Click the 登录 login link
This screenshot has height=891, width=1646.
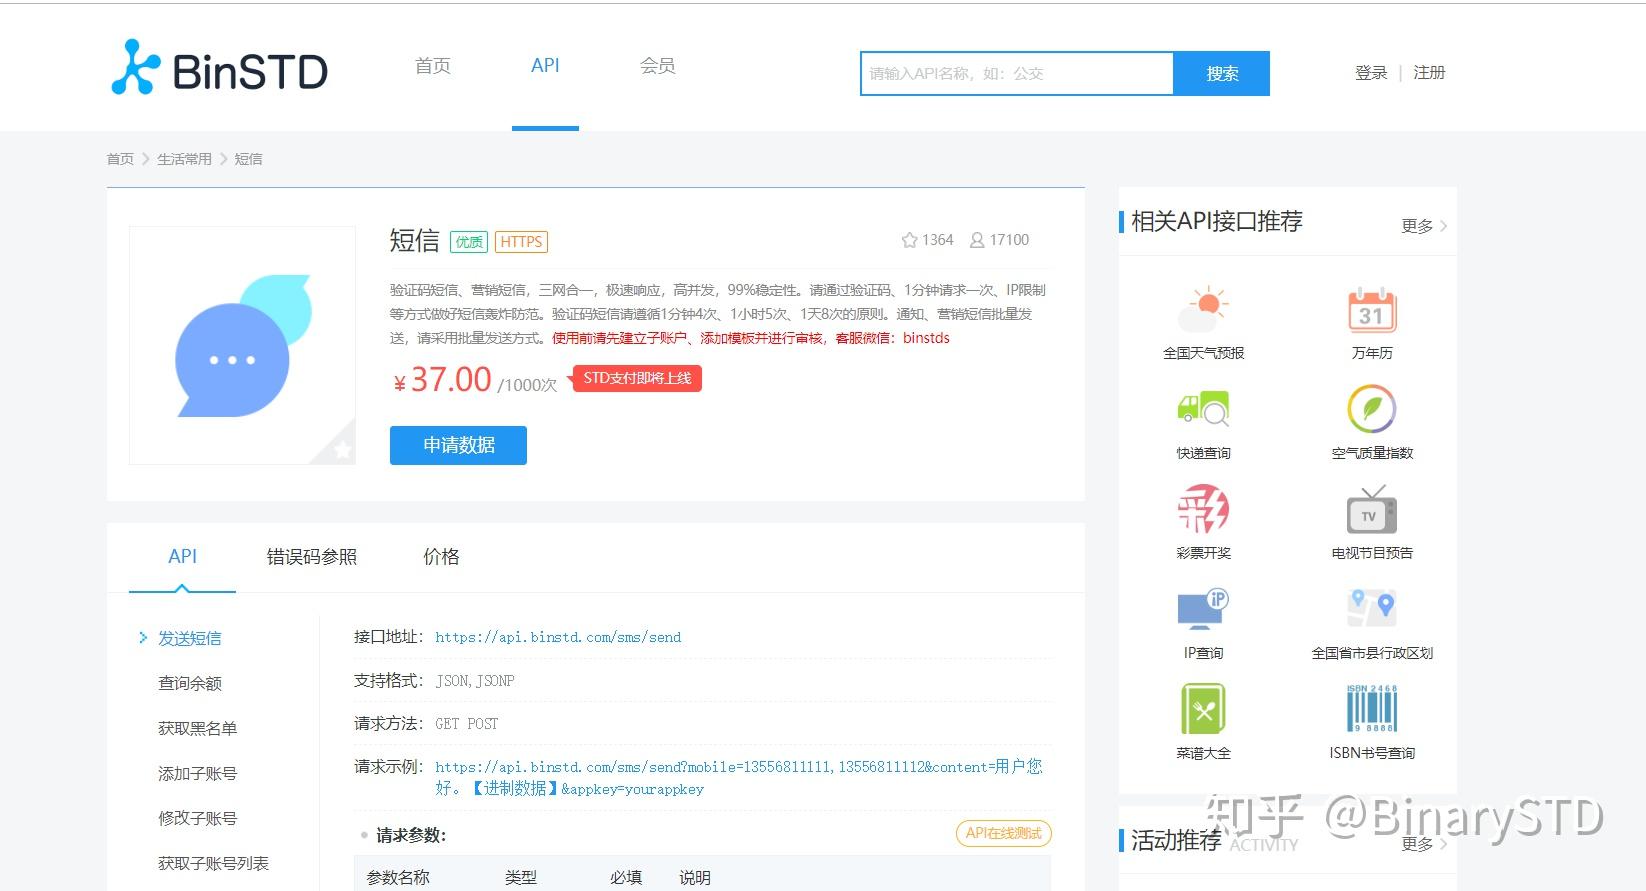(x=1371, y=73)
